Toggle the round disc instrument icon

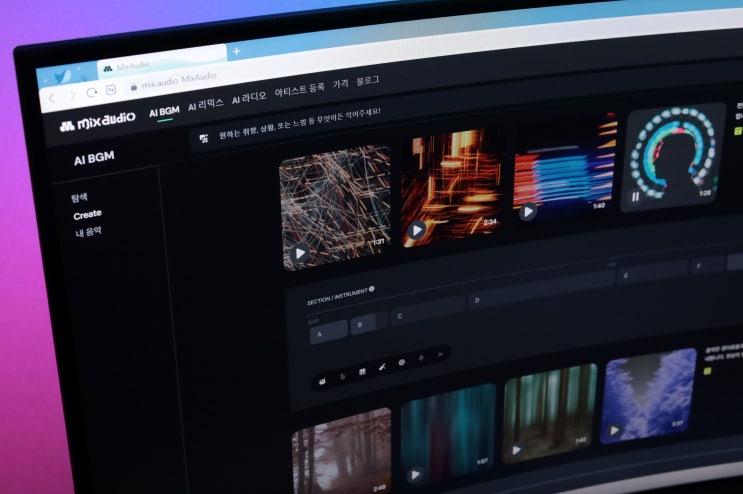click(402, 362)
